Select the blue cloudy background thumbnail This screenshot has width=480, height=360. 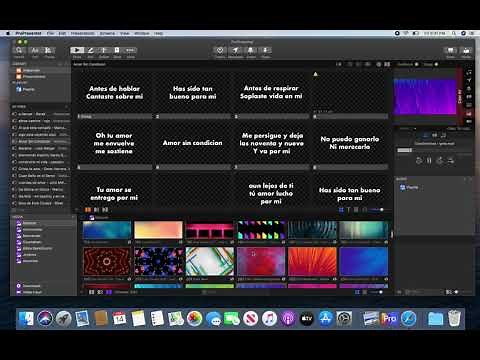coord(107,230)
